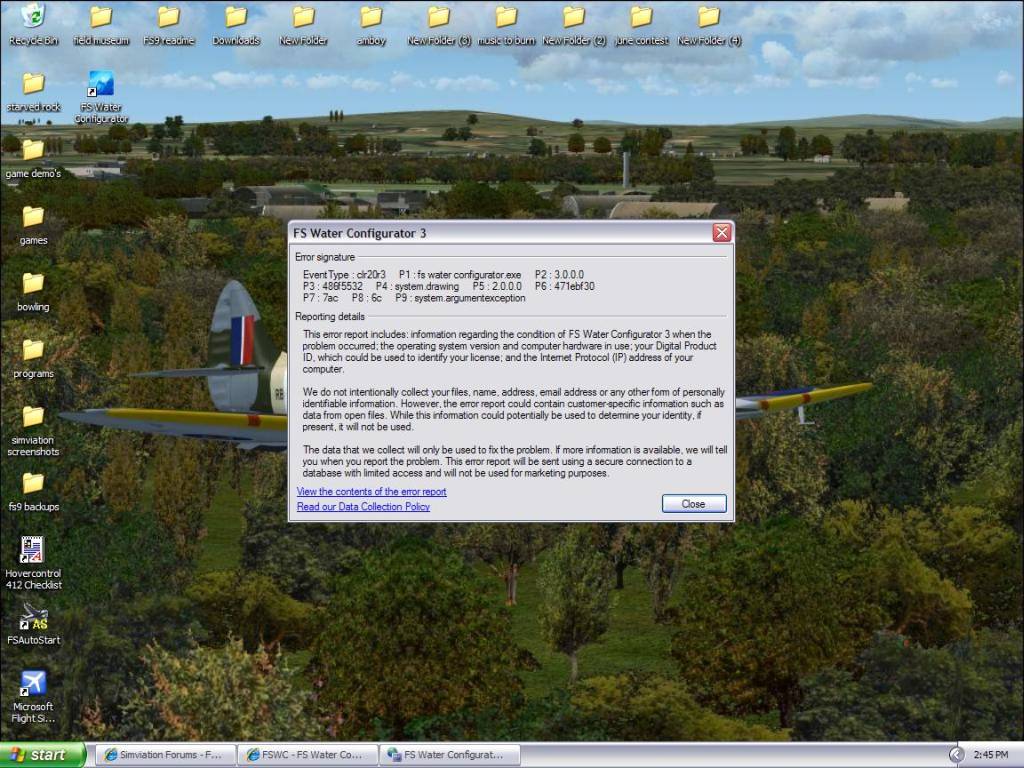Viewport: 1024px width, 768px height.
Task: Click the FS Water Configurator 3 title bar
Action: click(x=500, y=233)
